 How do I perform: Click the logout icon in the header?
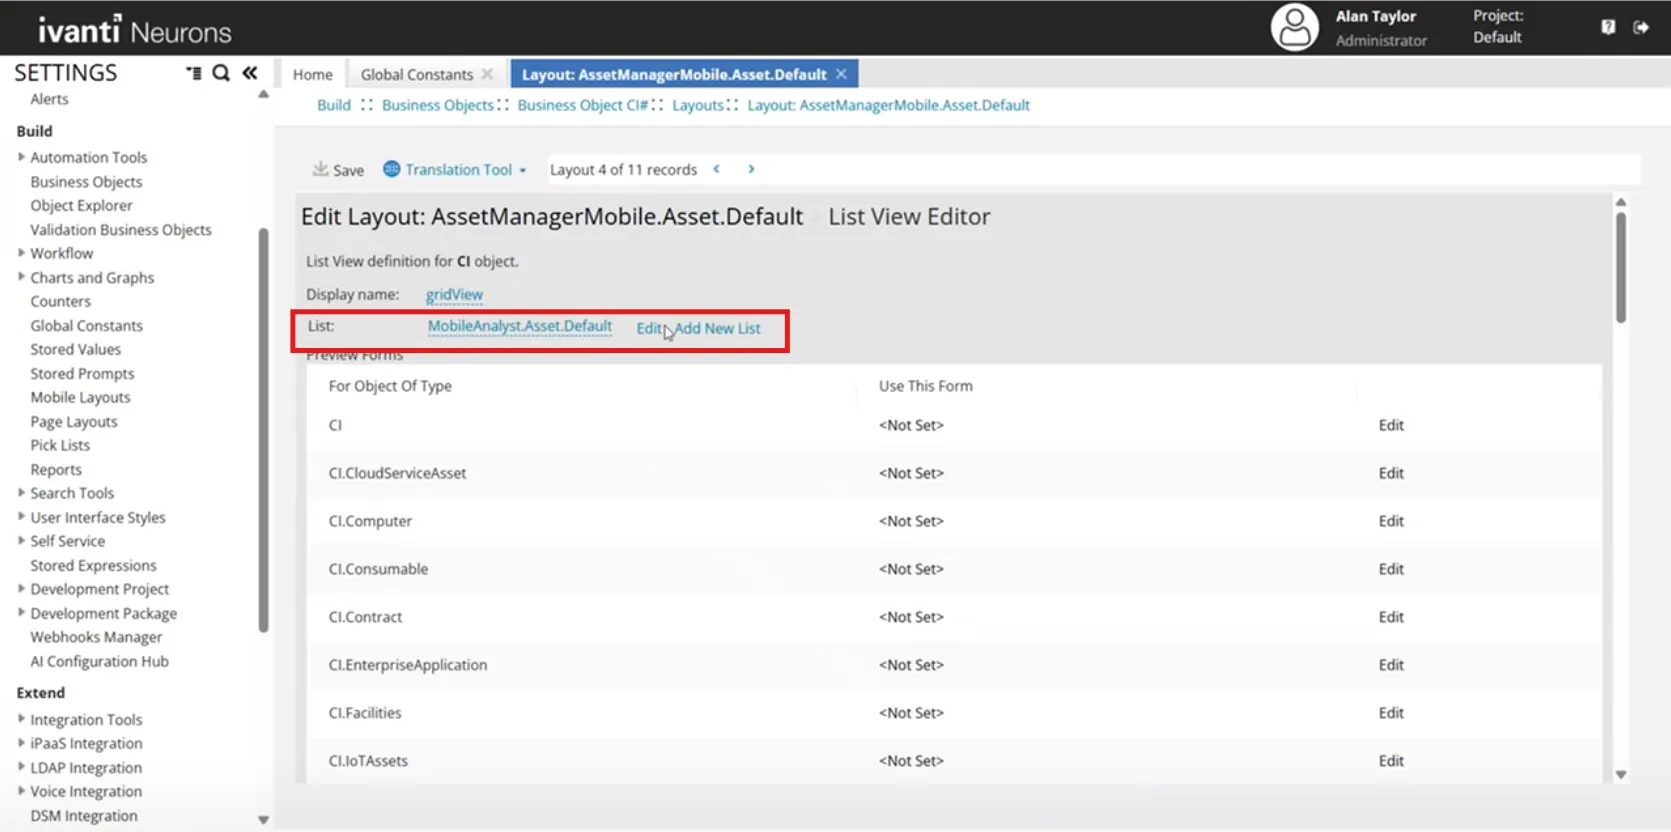point(1641,27)
